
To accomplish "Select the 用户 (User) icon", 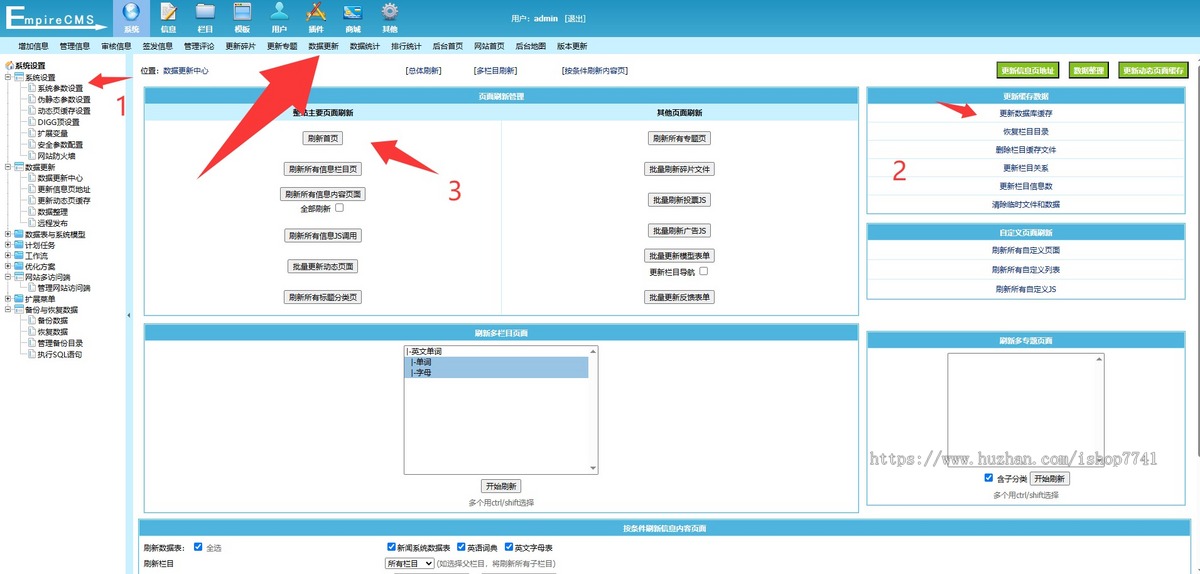I will point(279,13).
